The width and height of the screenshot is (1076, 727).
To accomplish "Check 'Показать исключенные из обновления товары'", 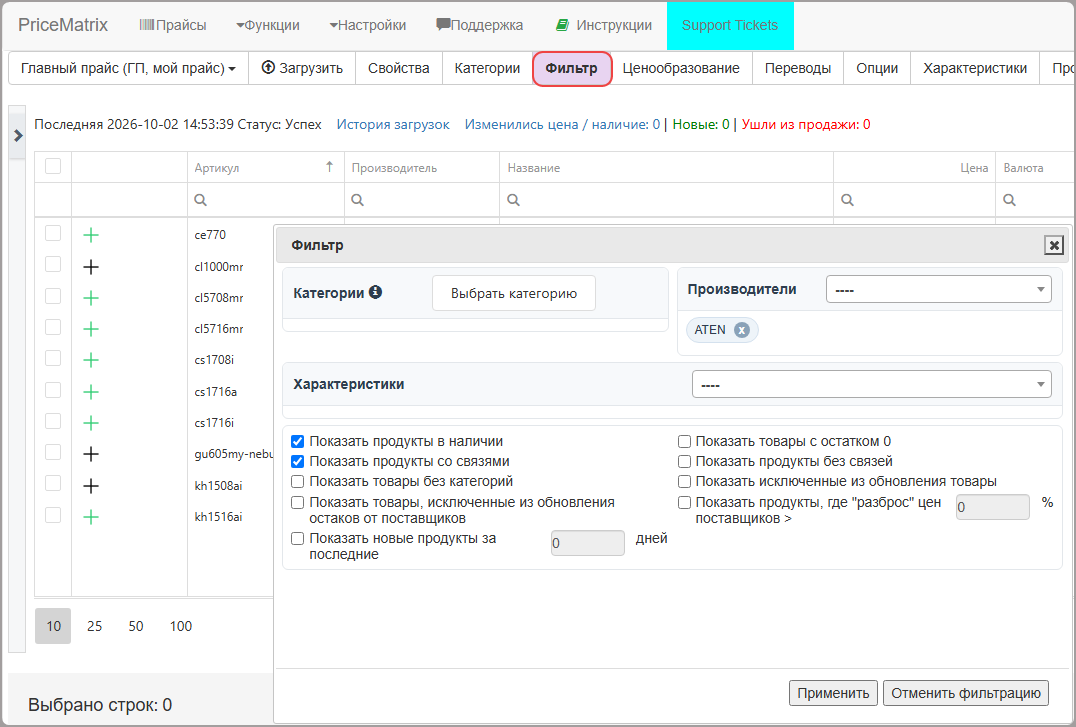I will click(684, 481).
